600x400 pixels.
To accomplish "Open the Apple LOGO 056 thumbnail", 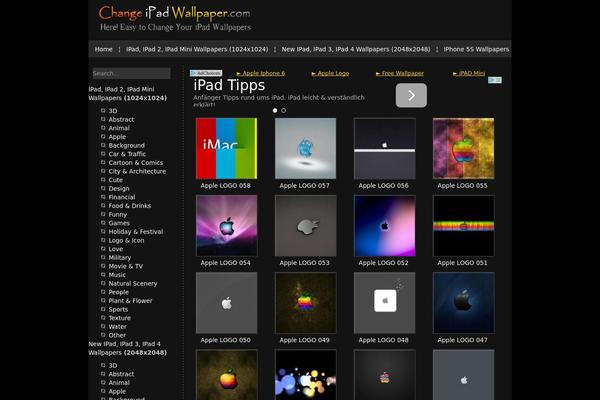I will click(x=385, y=148).
